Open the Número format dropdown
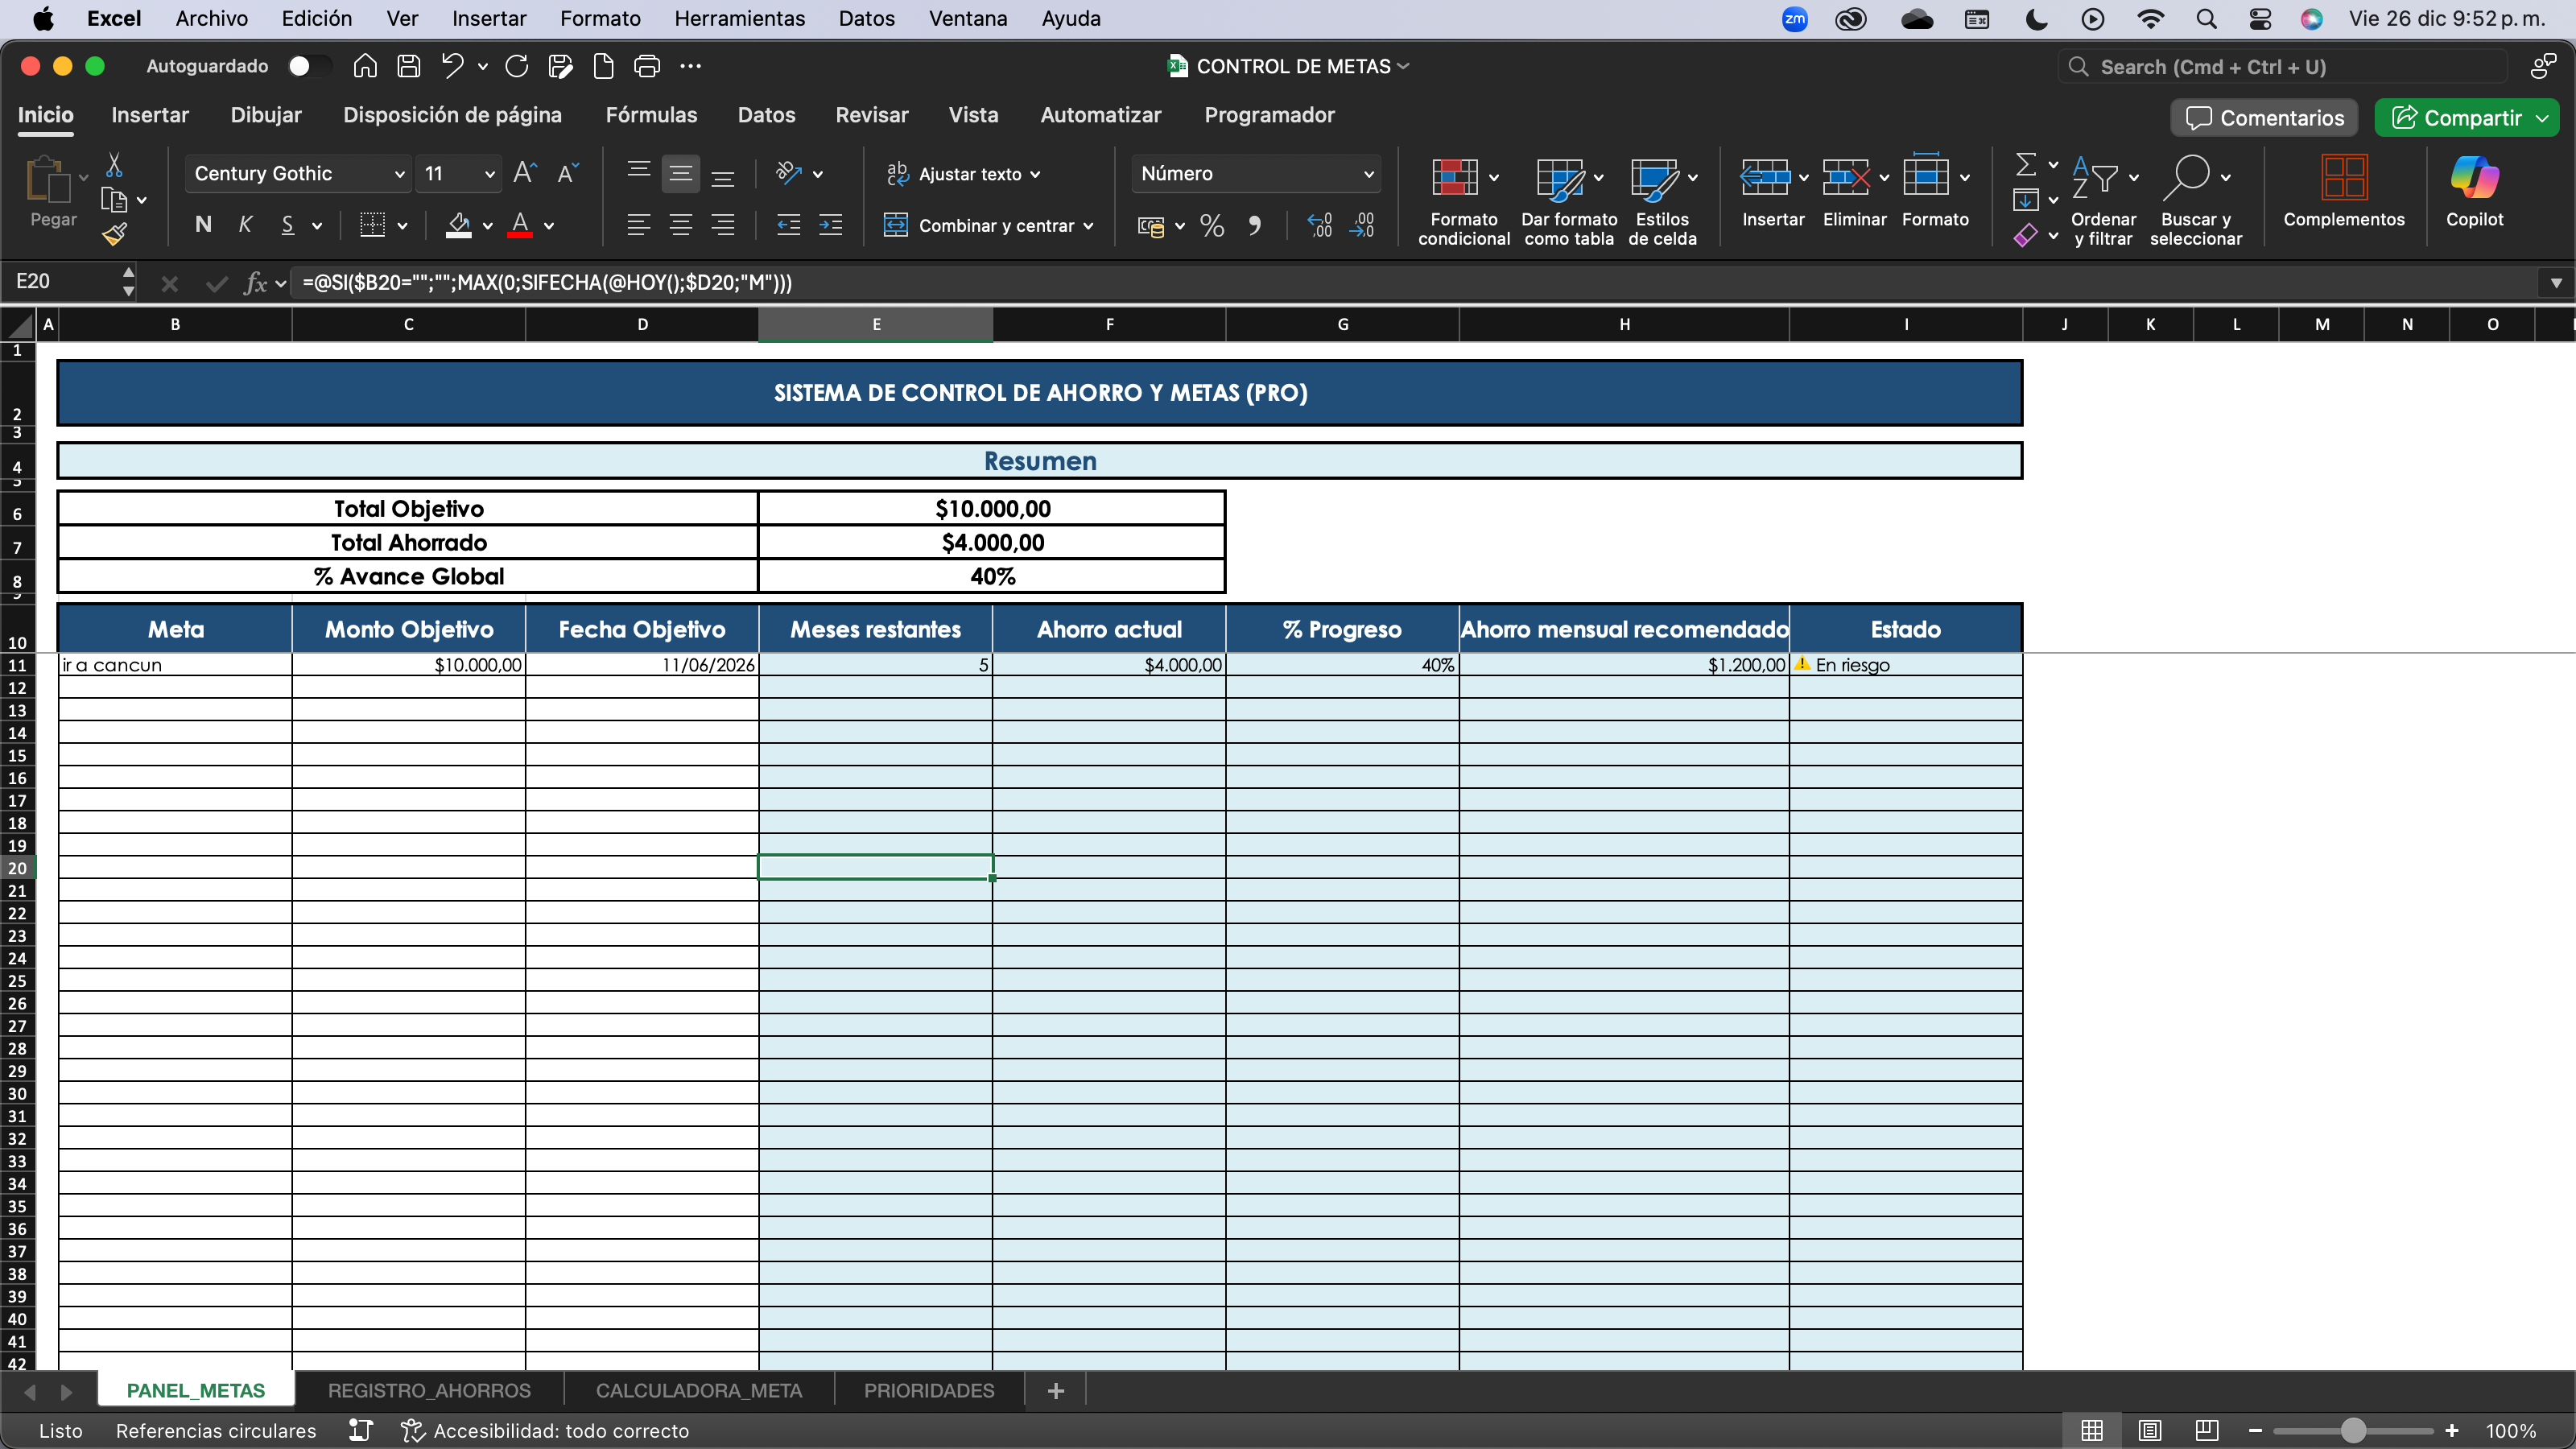The width and height of the screenshot is (2576, 1449). pyautogui.click(x=1368, y=174)
